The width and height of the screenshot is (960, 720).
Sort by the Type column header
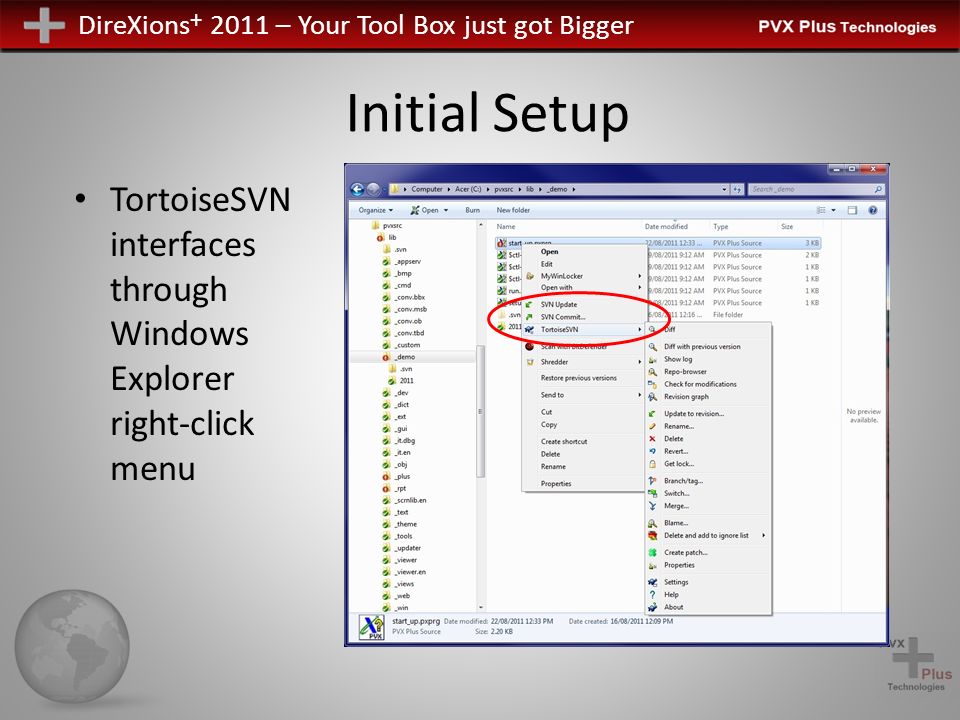721,227
